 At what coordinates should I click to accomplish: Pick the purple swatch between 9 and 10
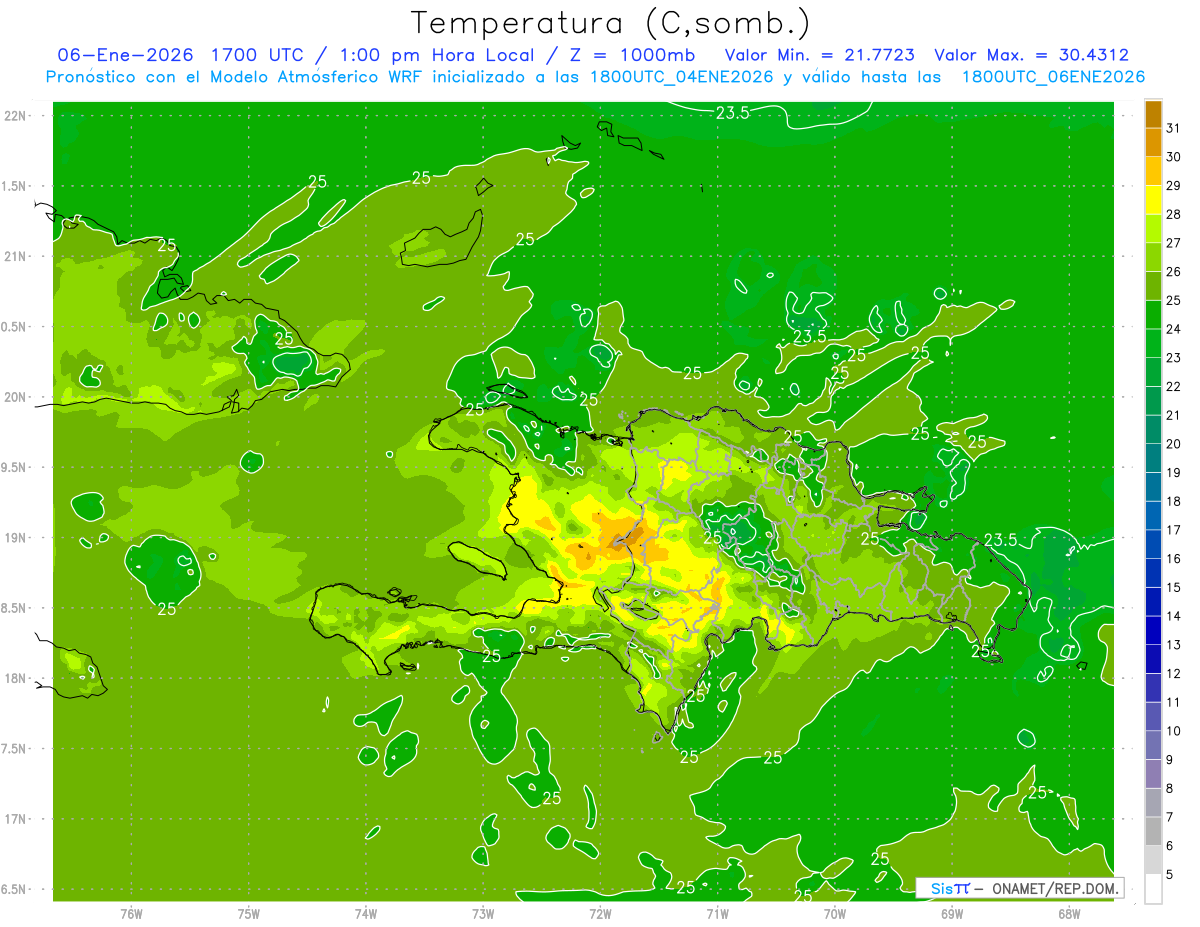click(x=1153, y=745)
